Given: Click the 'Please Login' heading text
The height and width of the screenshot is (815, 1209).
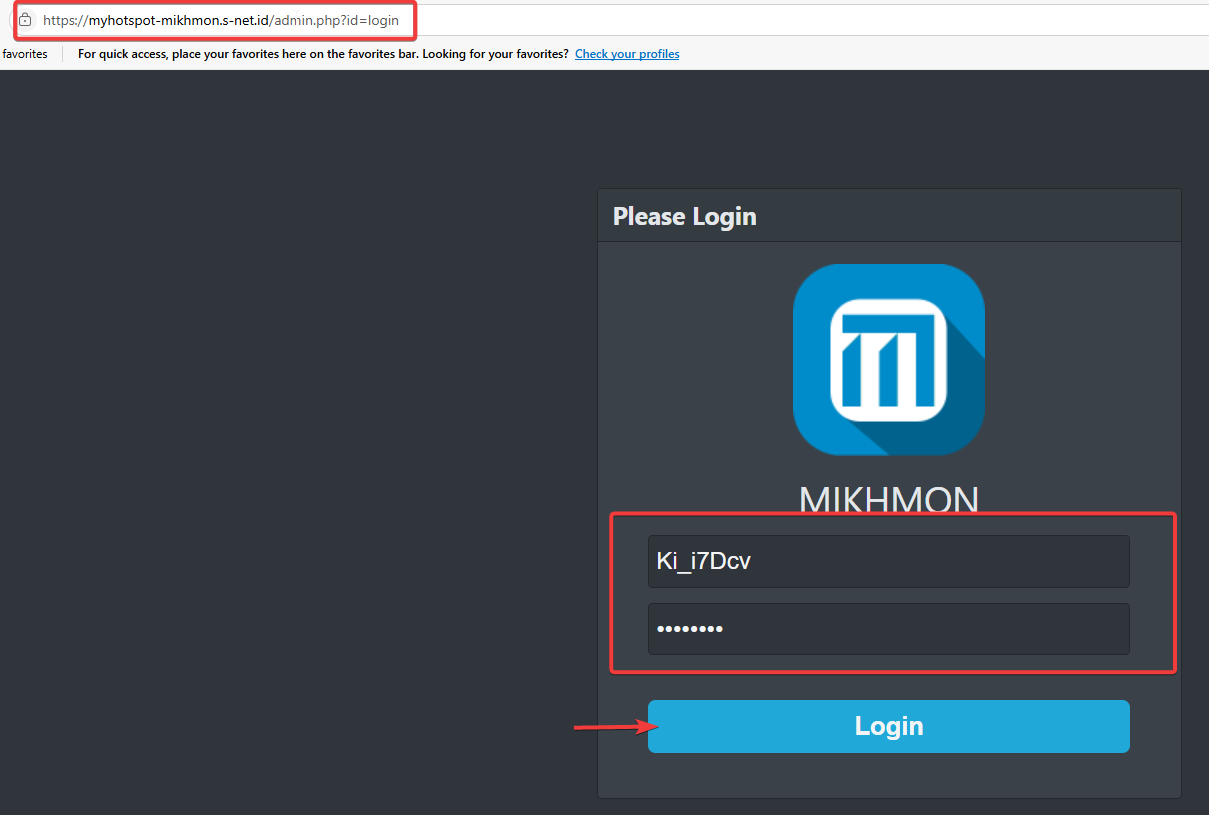Looking at the screenshot, I should coord(685,216).
